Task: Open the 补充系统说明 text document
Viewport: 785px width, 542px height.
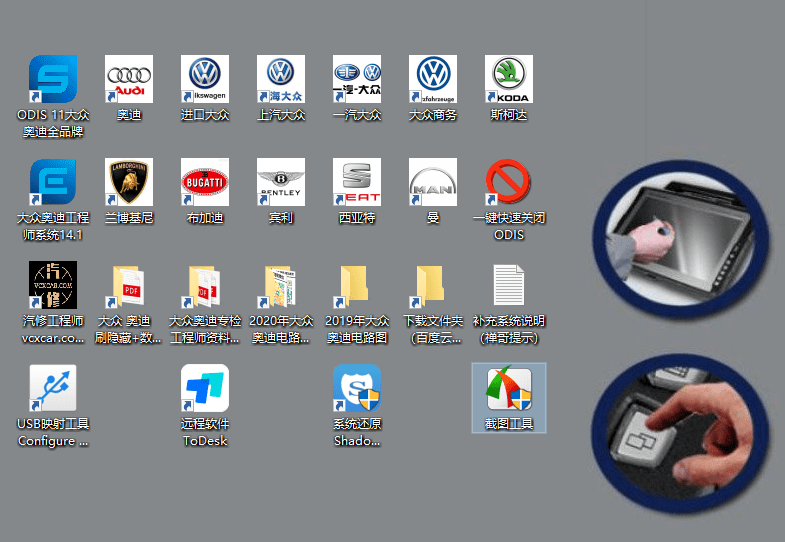Action: pos(509,286)
